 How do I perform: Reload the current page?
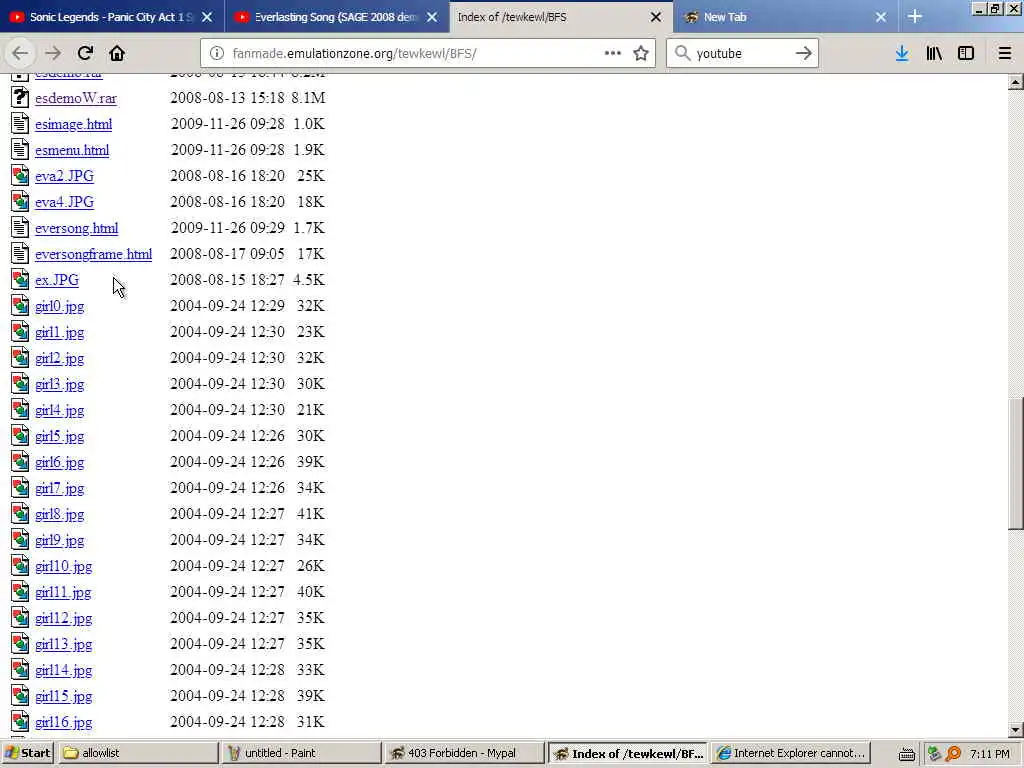[85, 54]
